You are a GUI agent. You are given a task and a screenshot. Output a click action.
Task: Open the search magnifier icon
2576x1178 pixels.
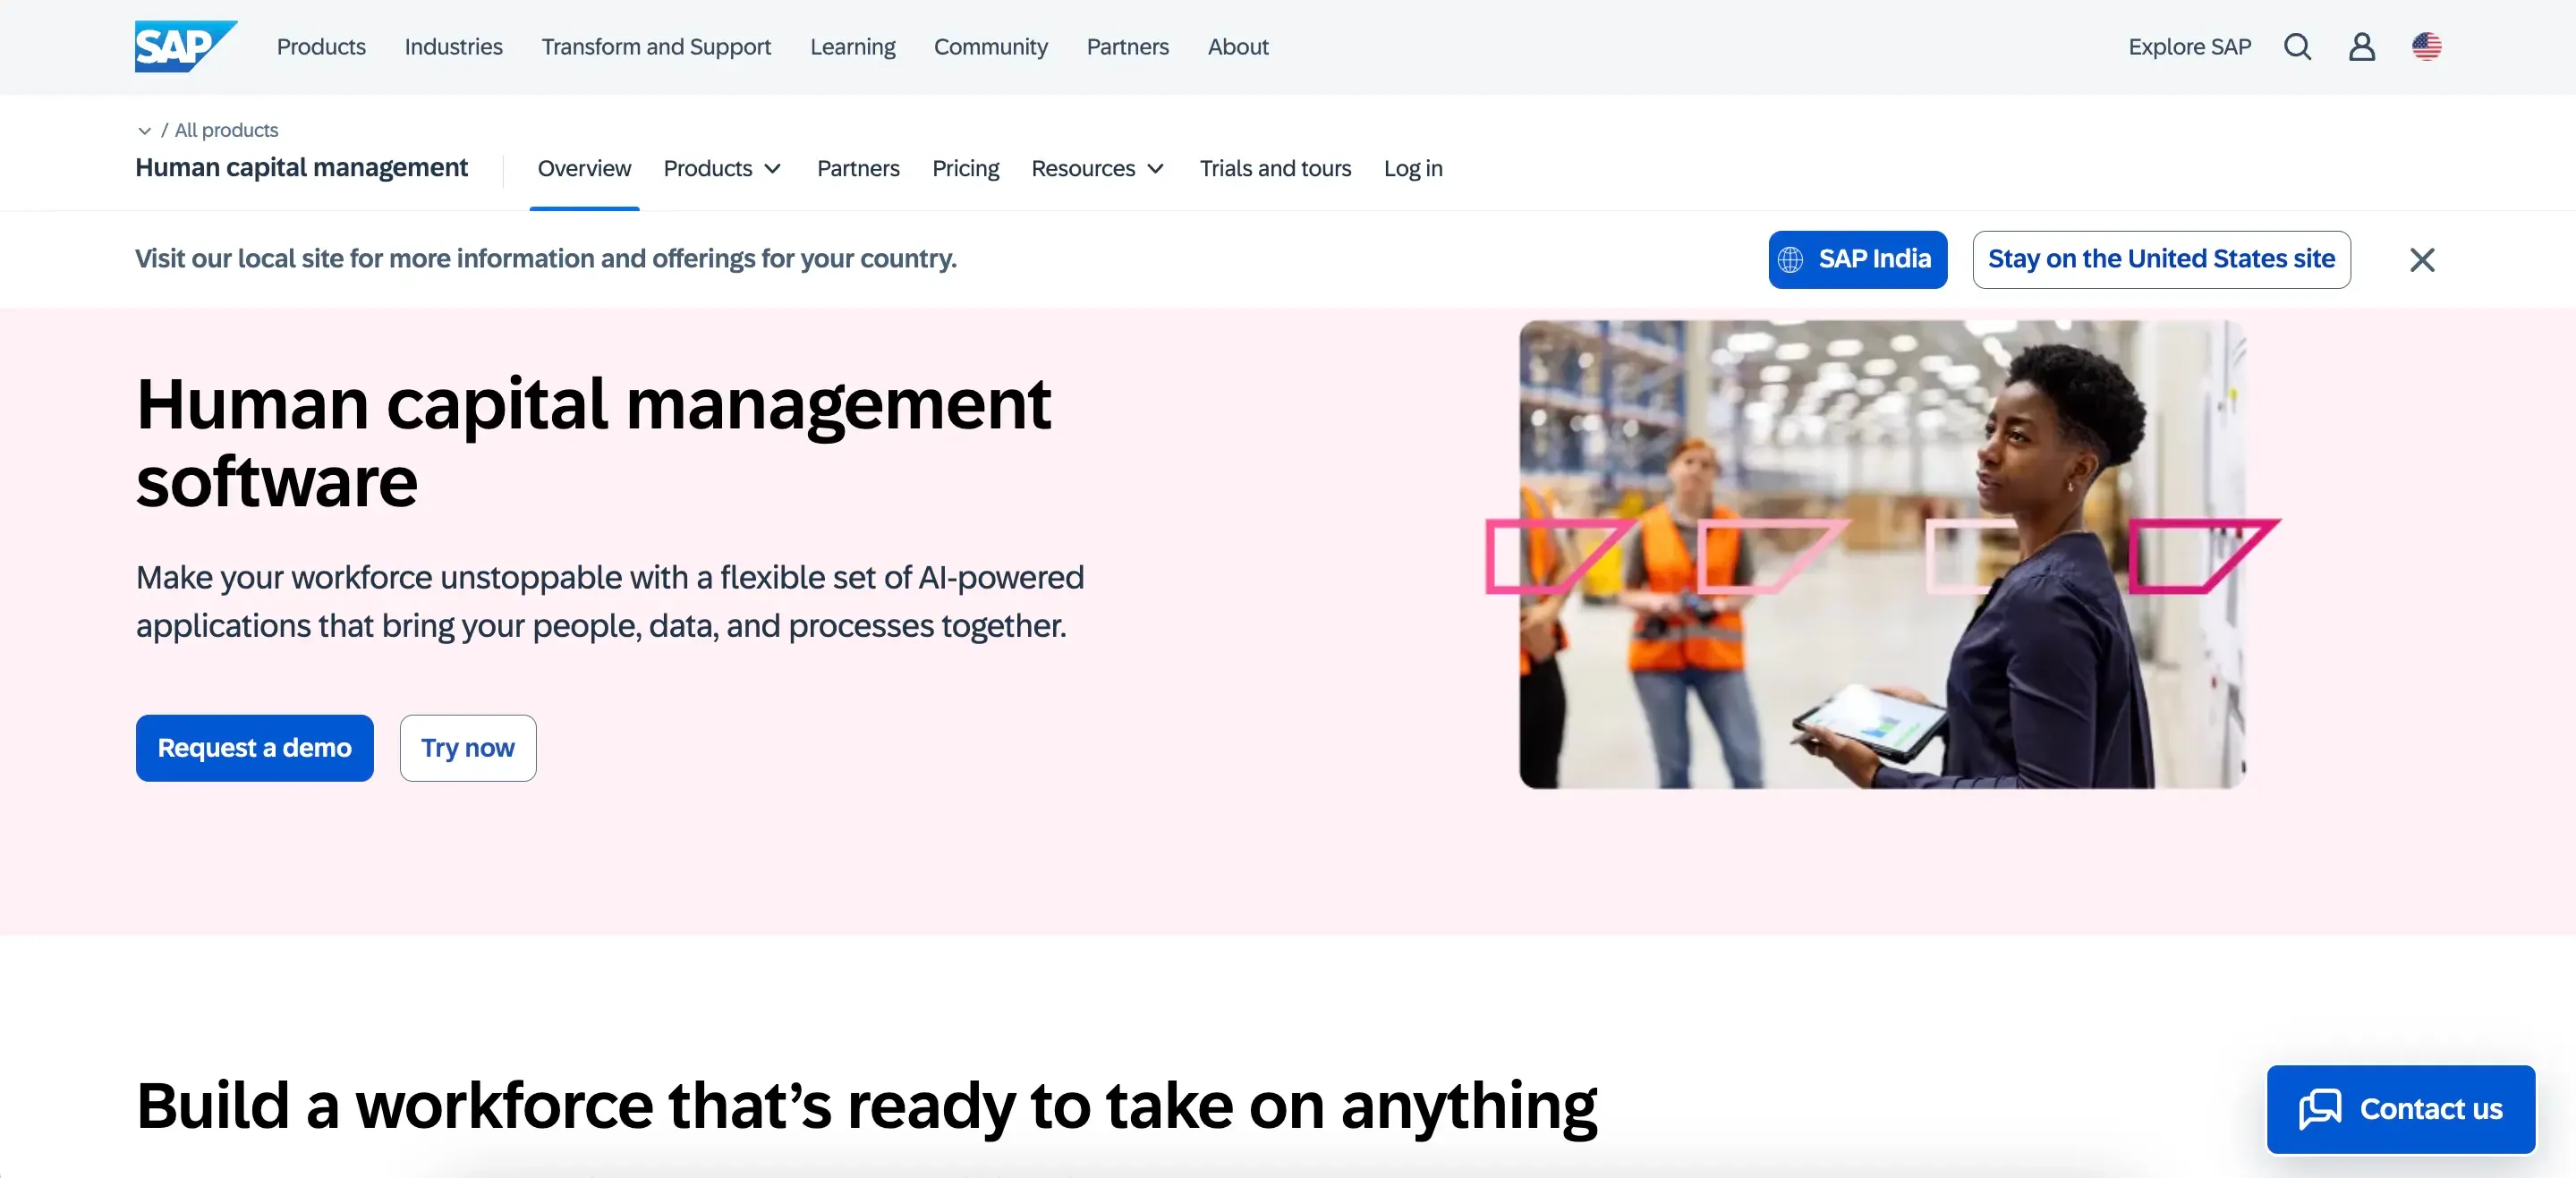click(2297, 47)
